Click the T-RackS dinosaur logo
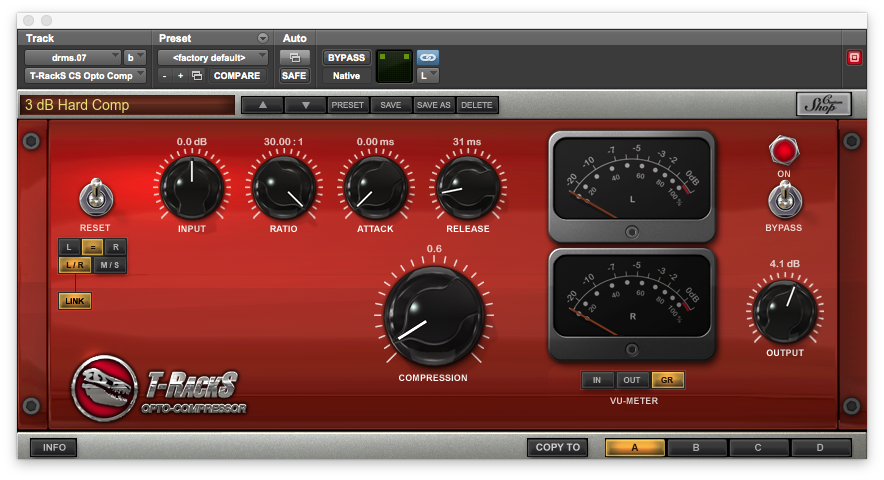This screenshot has width=884, height=480. tap(104, 387)
